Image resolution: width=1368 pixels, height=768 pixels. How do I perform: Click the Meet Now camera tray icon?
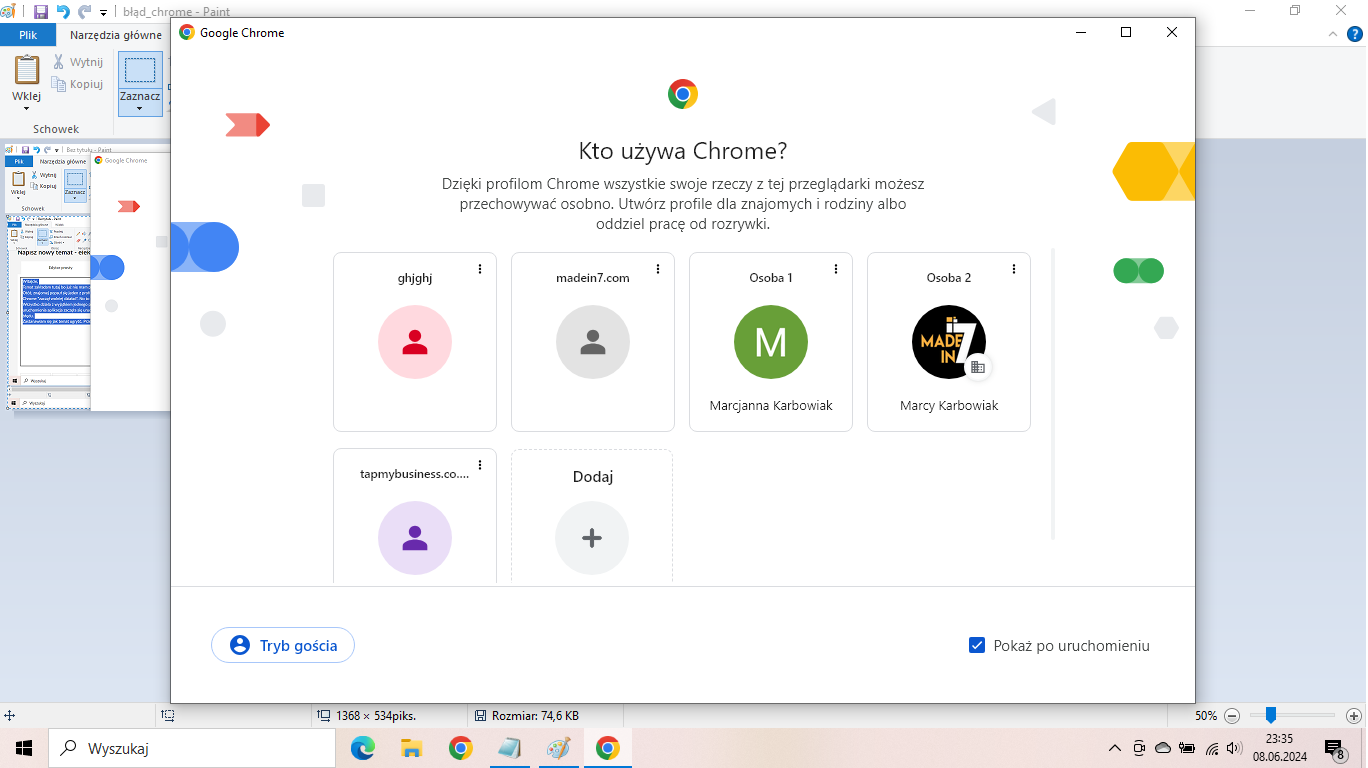(x=1139, y=748)
